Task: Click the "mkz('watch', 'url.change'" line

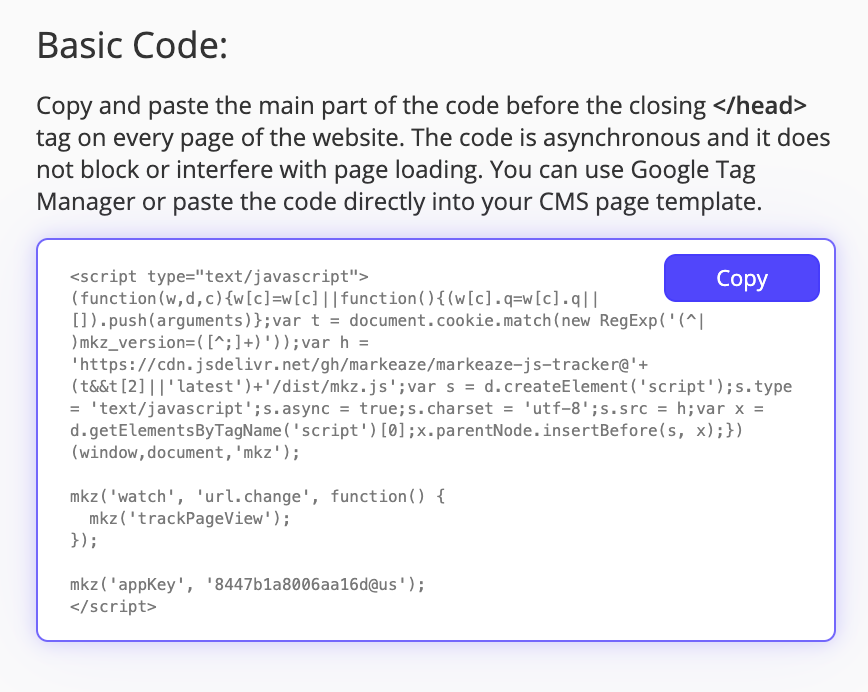Action: (257, 496)
